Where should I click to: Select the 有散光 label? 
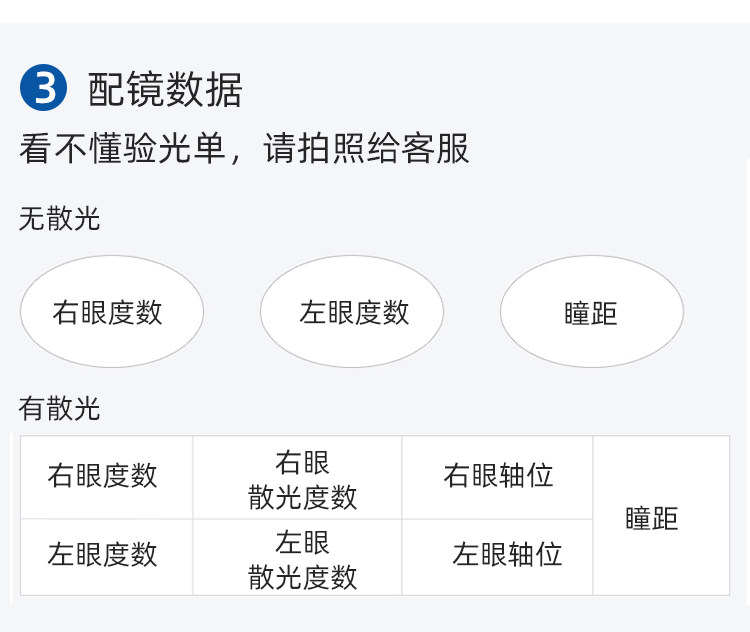(59, 408)
